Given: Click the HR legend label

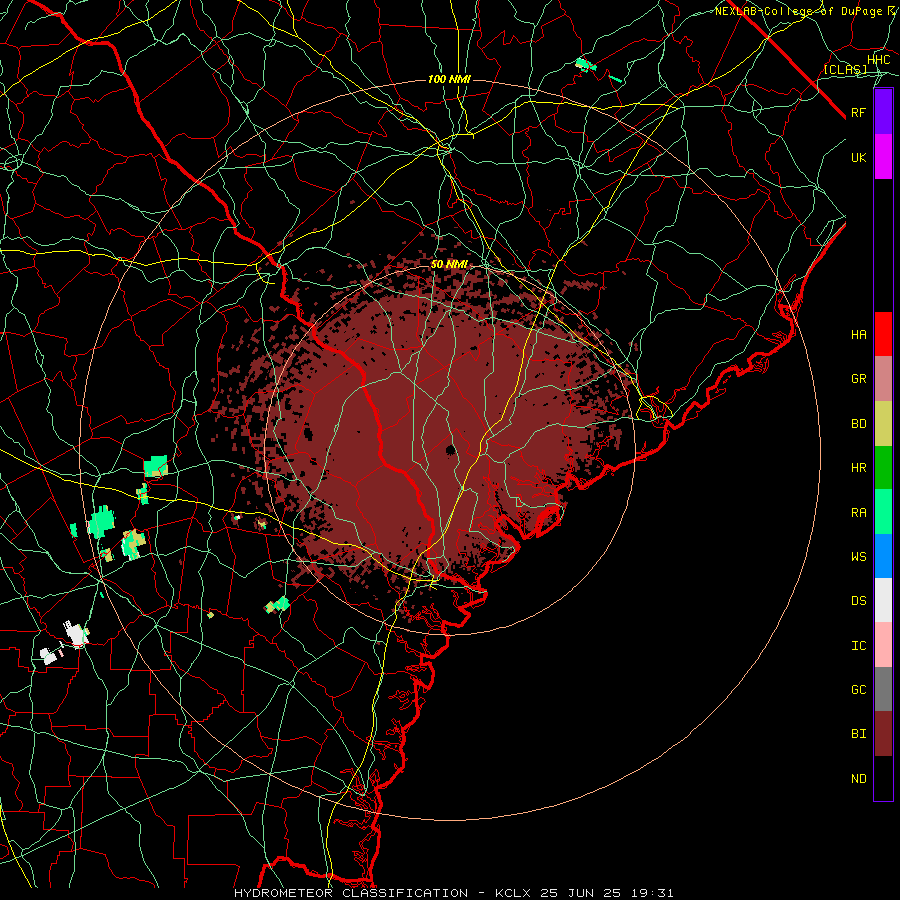Looking at the screenshot, I should pos(859,468).
